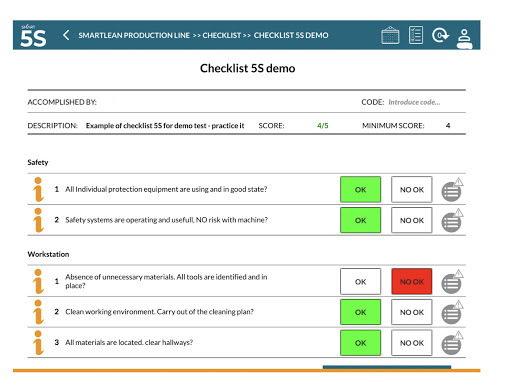The width and height of the screenshot is (512, 391).
Task: Go back using the header arrow
Action: (x=66, y=35)
